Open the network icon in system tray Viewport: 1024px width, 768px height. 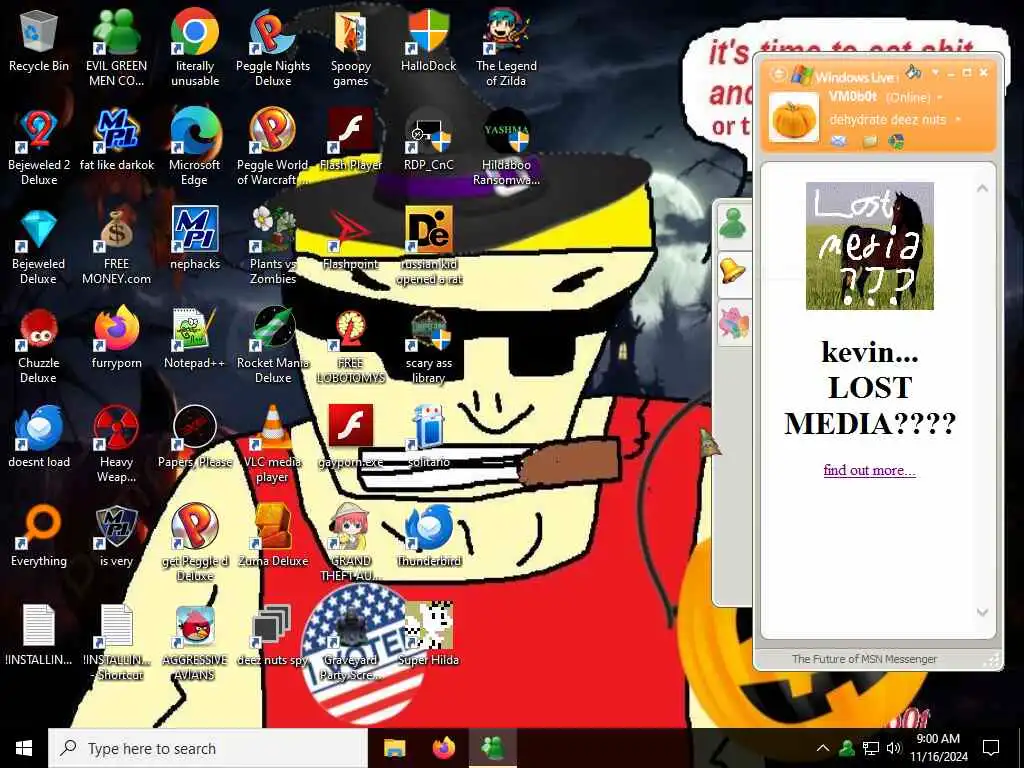coord(871,748)
